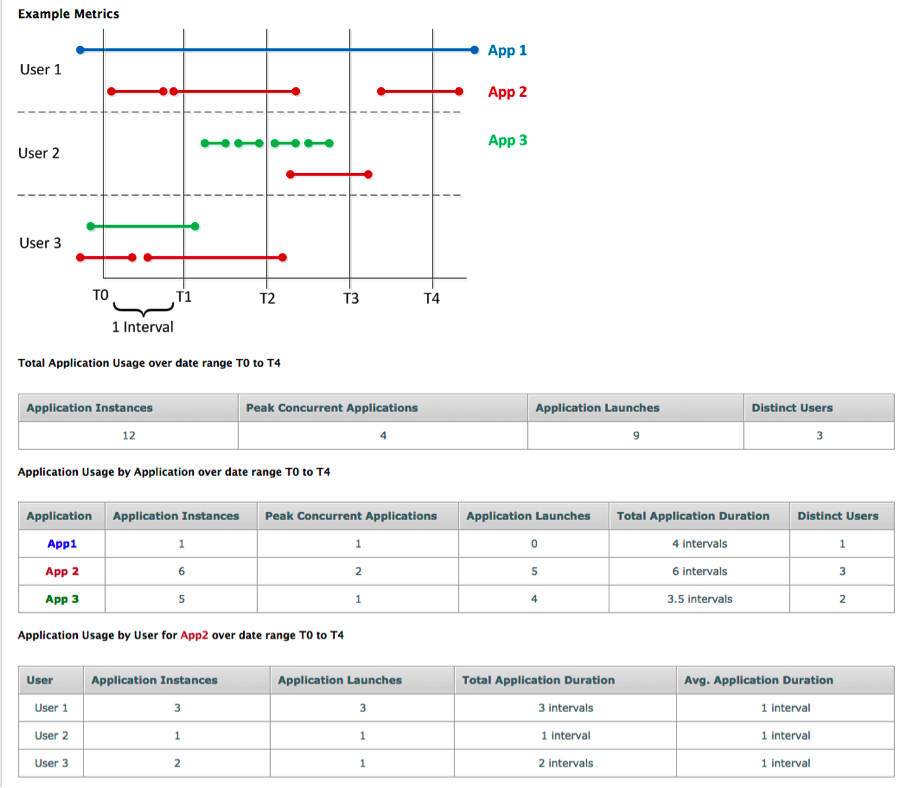This screenshot has width=900, height=788.
Task: Select the T0 marker on the time axis
Action: pos(99,297)
